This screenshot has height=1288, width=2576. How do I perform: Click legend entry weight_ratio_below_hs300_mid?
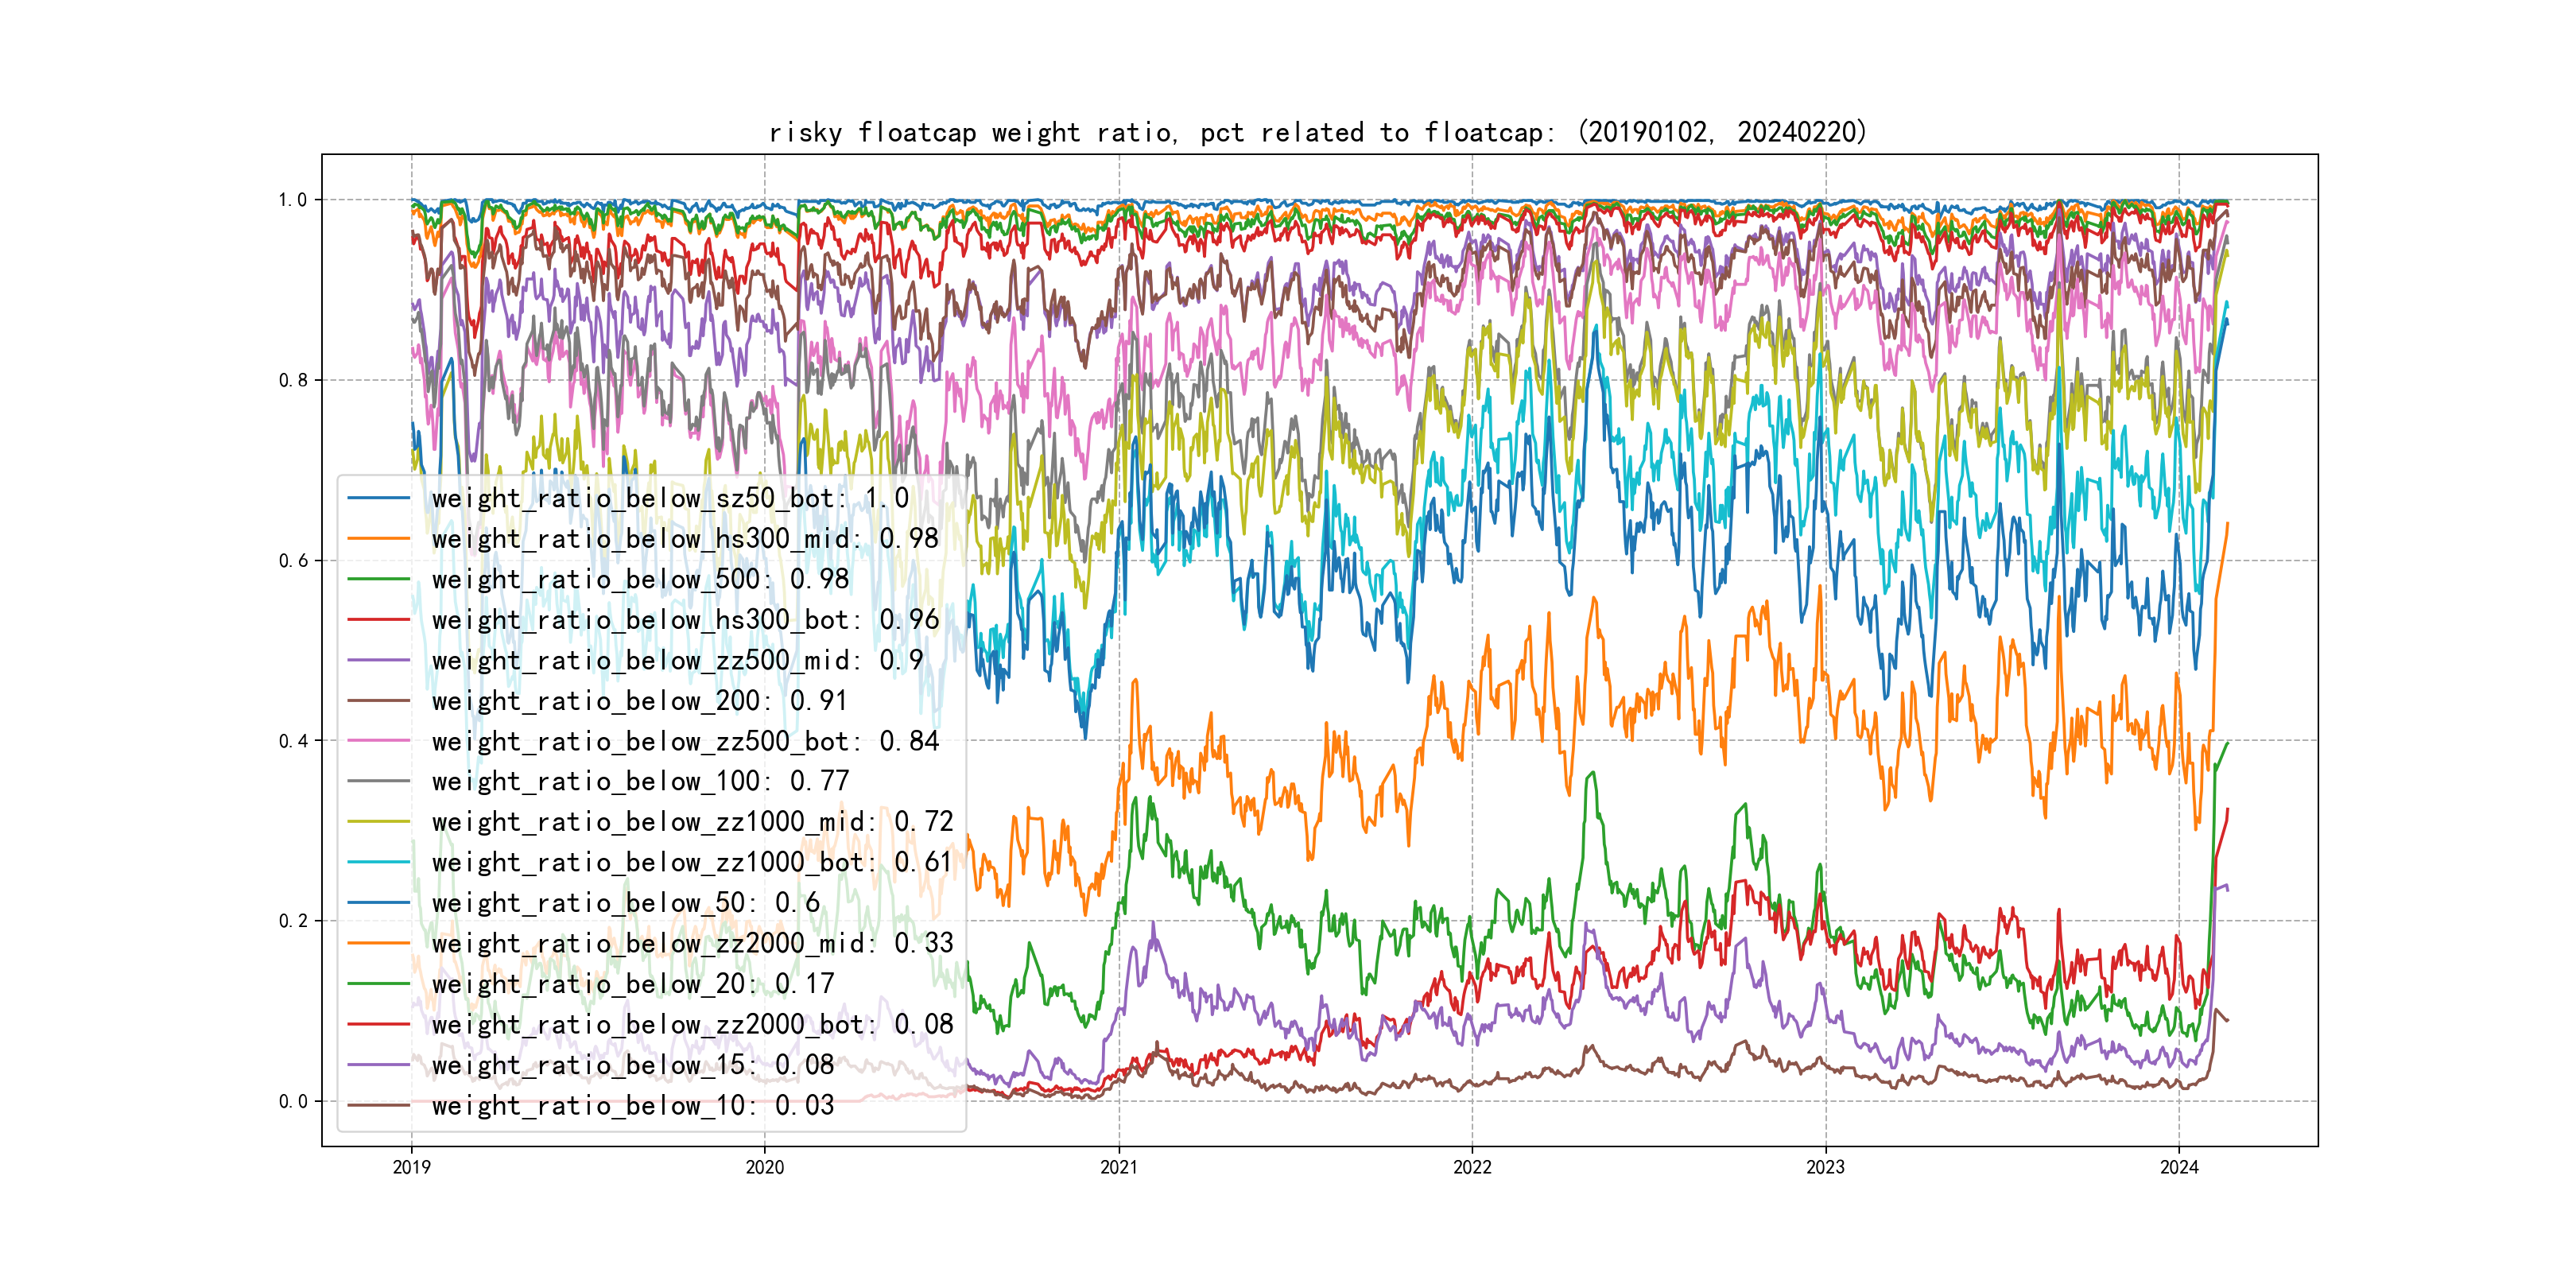click(684, 539)
